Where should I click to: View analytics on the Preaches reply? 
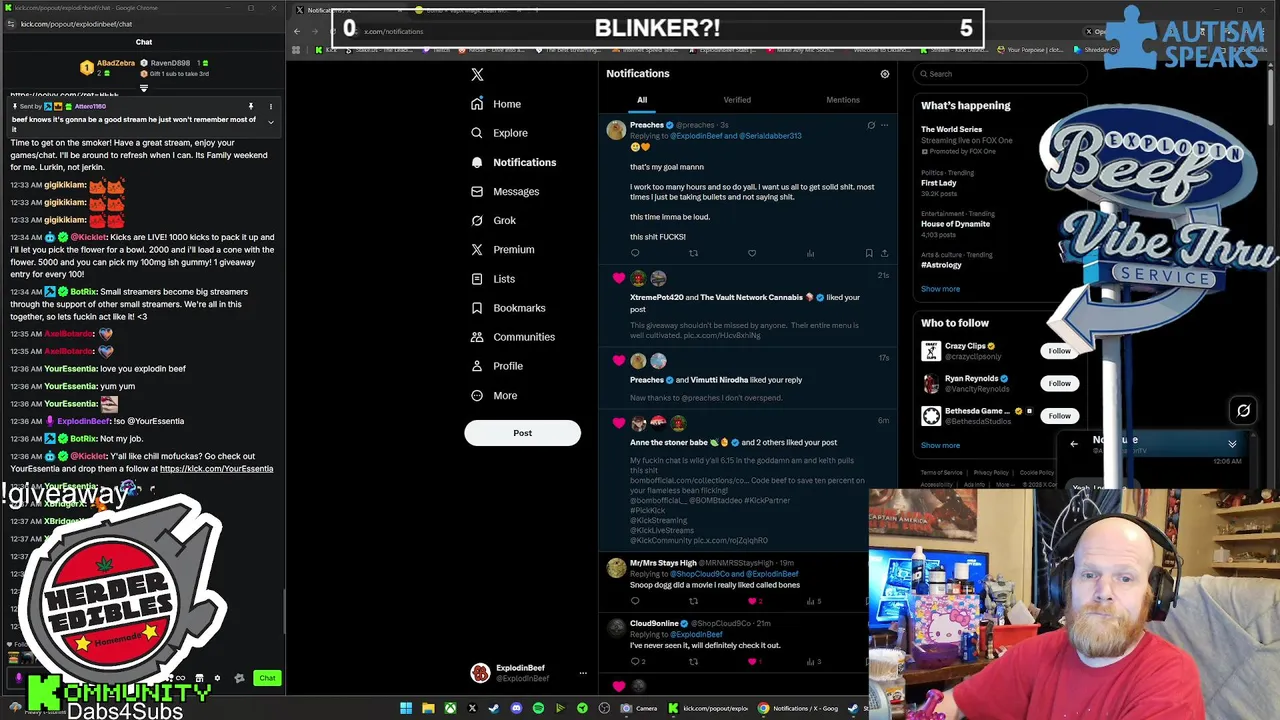click(810, 253)
